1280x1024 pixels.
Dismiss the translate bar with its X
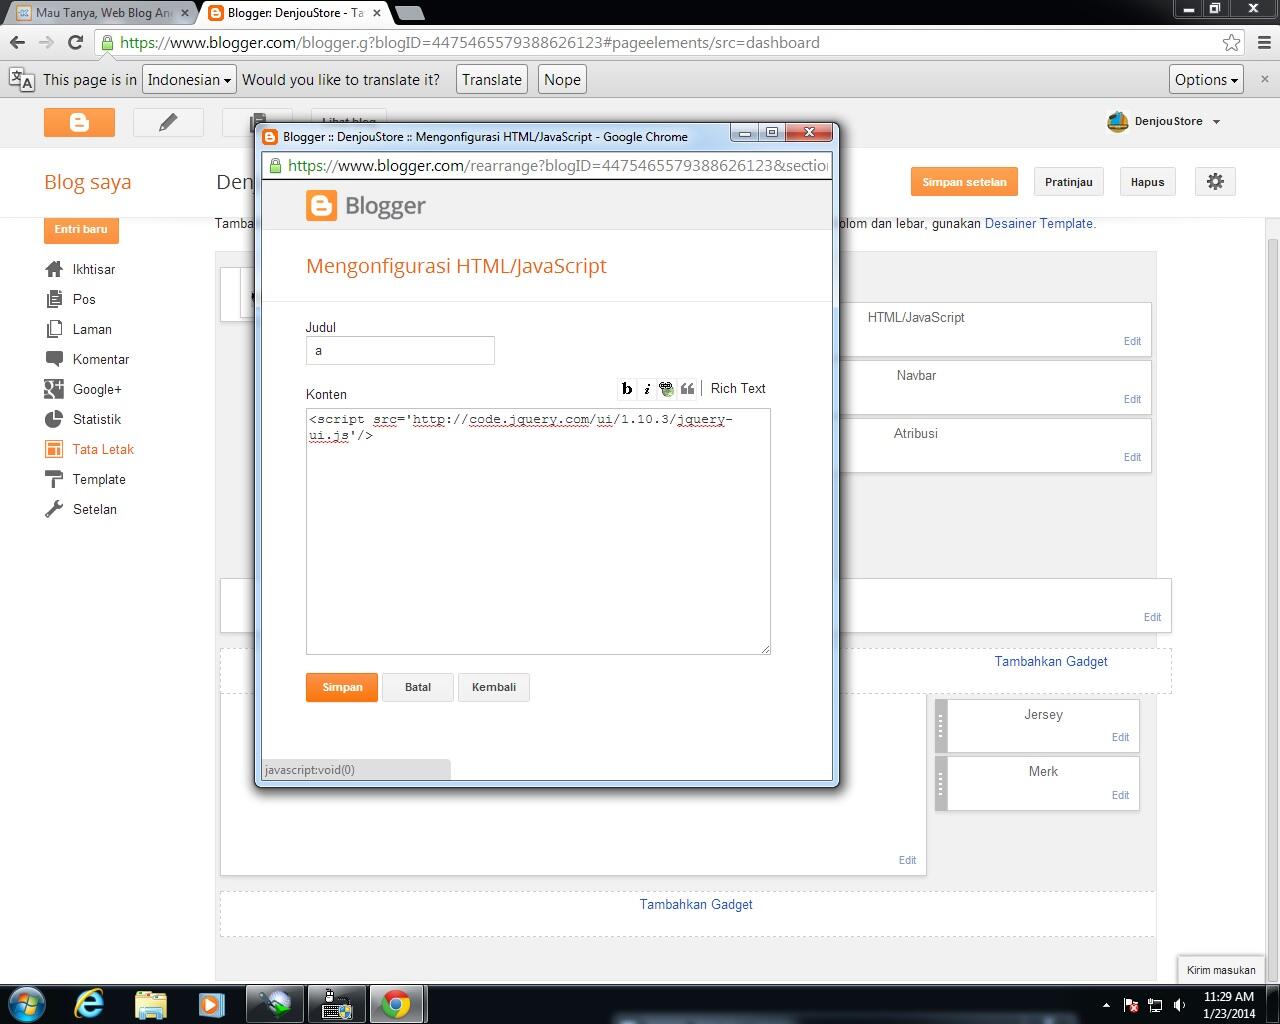(x=1264, y=79)
